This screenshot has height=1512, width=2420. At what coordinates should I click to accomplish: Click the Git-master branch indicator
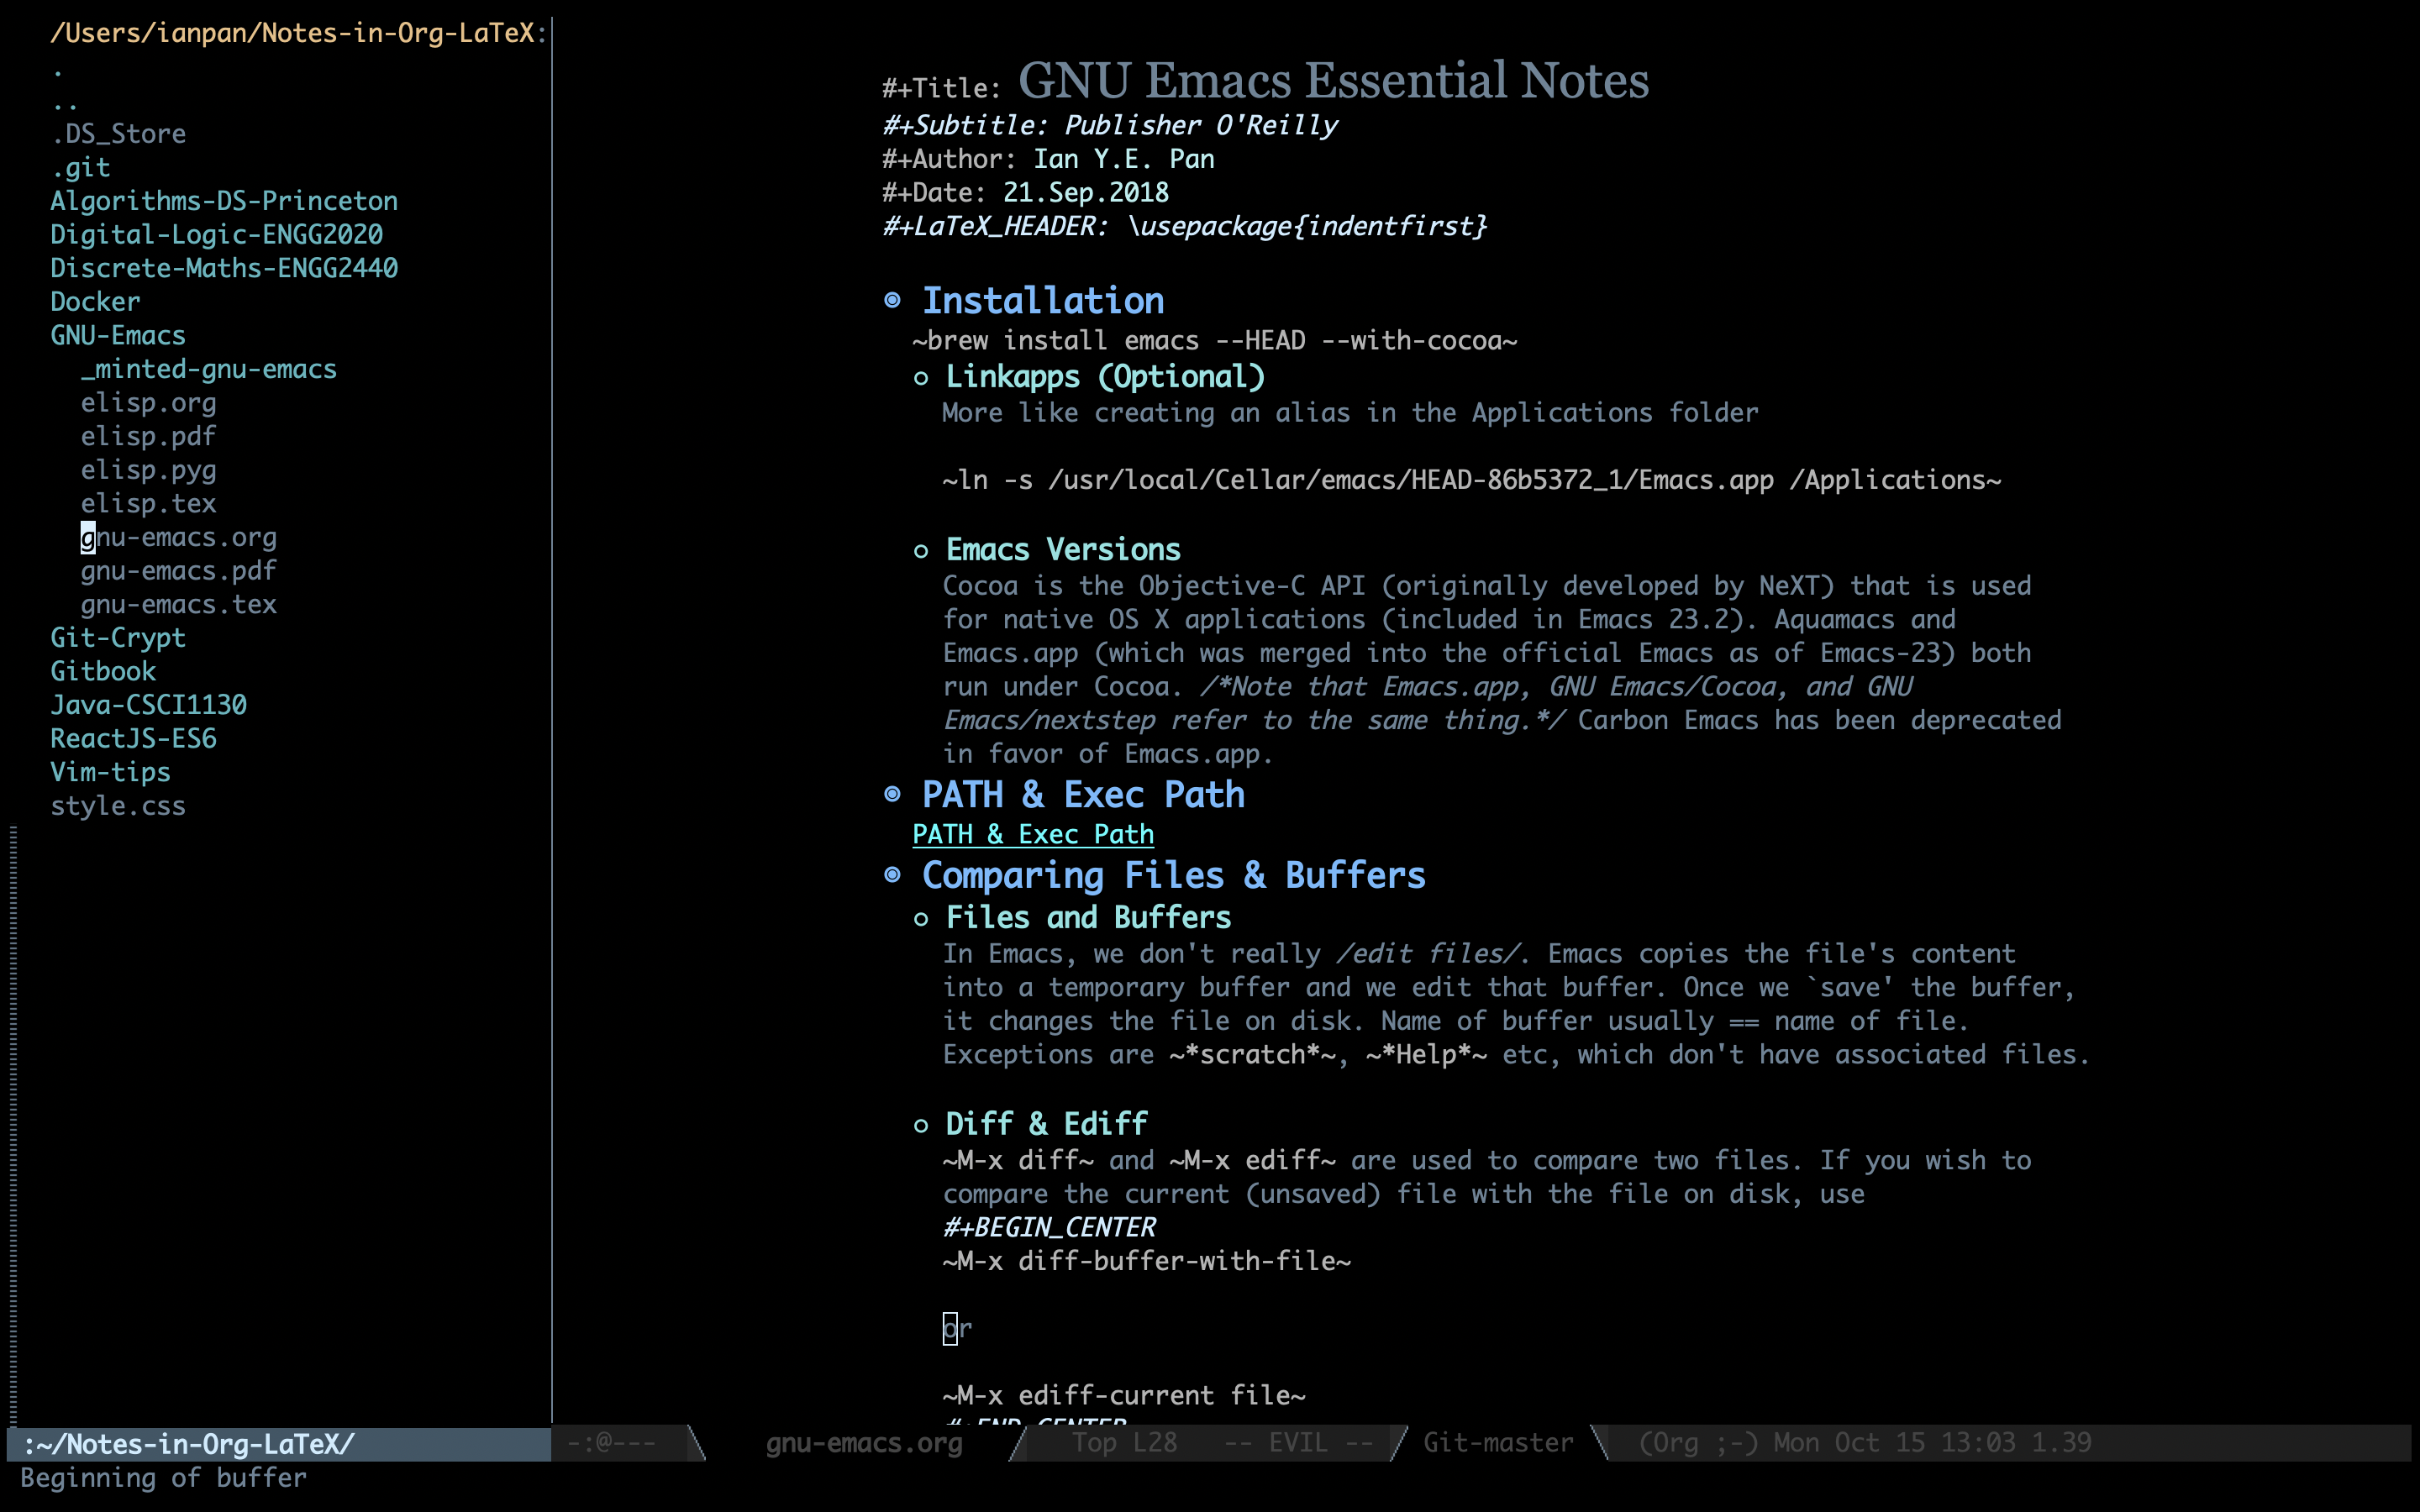pyautogui.click(x=1498, y=1443)
